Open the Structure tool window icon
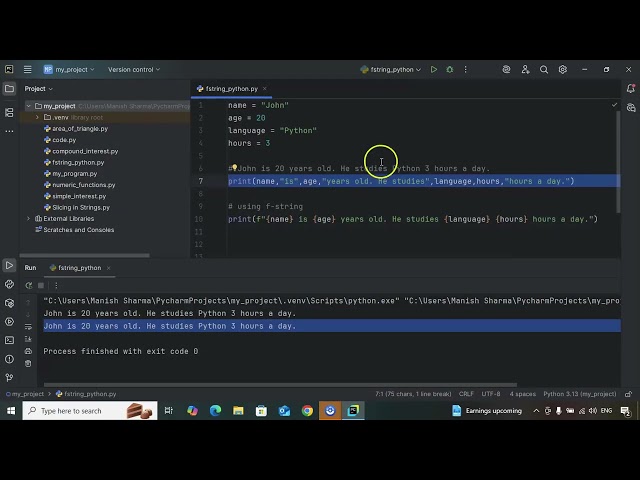Viewport: 640px width, 480px height. click(9, 112)
